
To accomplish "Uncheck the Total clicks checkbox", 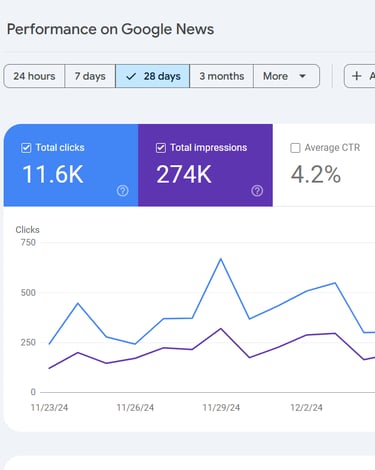I will pyautogui.click(x=26, y=148).
